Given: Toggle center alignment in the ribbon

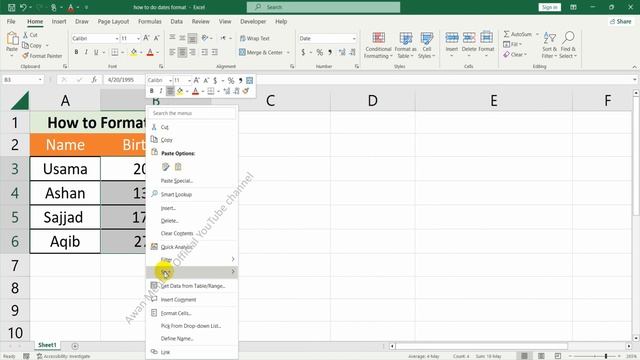Looking at the screenshot, I should pyautogui.click(x=182, y=52).
